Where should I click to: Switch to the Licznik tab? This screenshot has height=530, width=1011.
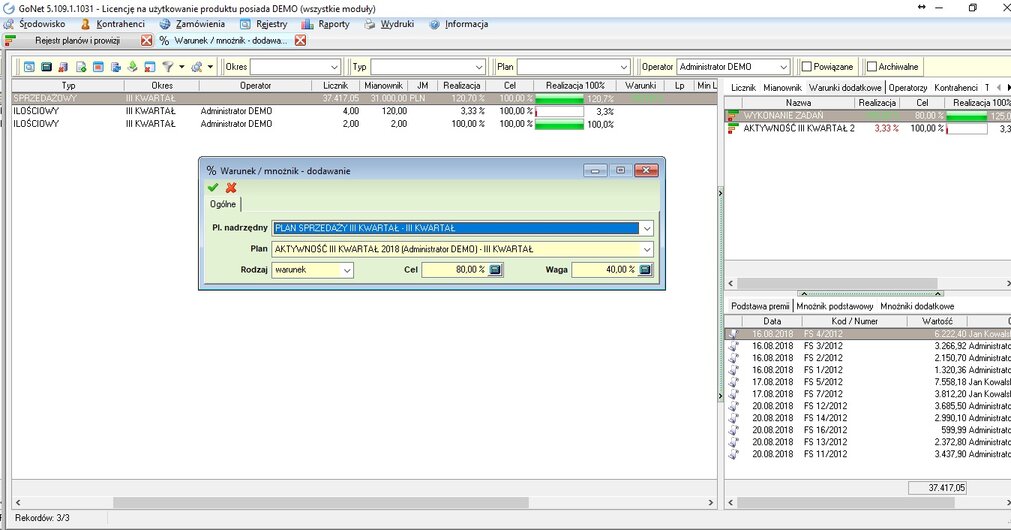point(743,88)
